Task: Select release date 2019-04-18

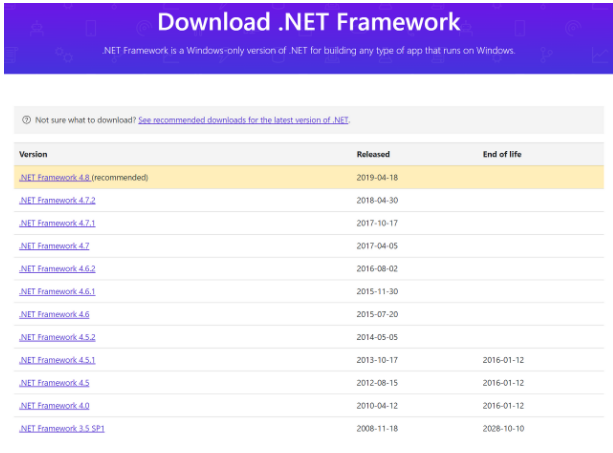Action: coord(377,177)
